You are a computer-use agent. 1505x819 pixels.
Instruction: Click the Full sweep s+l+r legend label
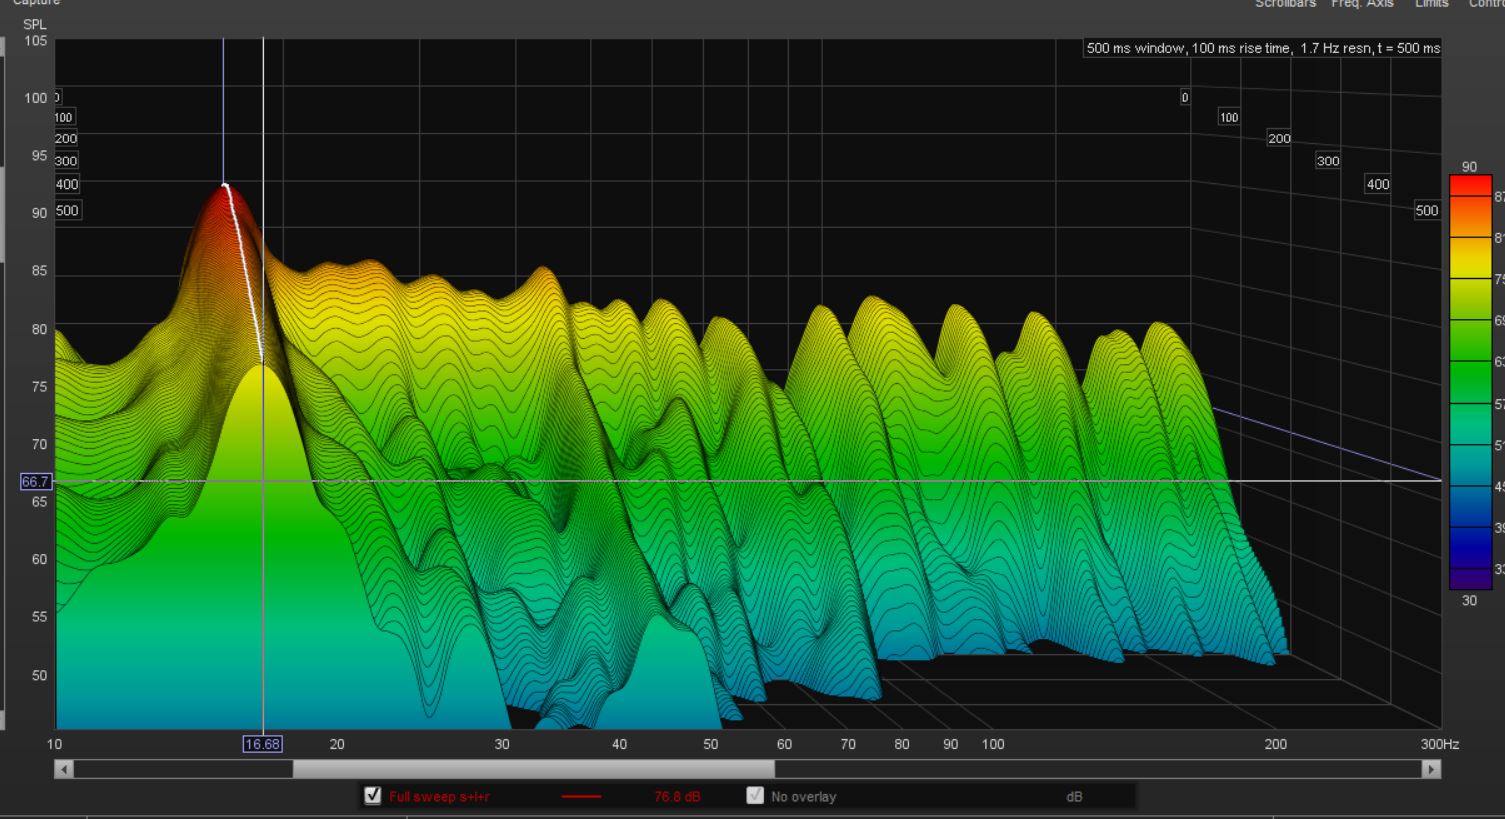pos(439,797)
